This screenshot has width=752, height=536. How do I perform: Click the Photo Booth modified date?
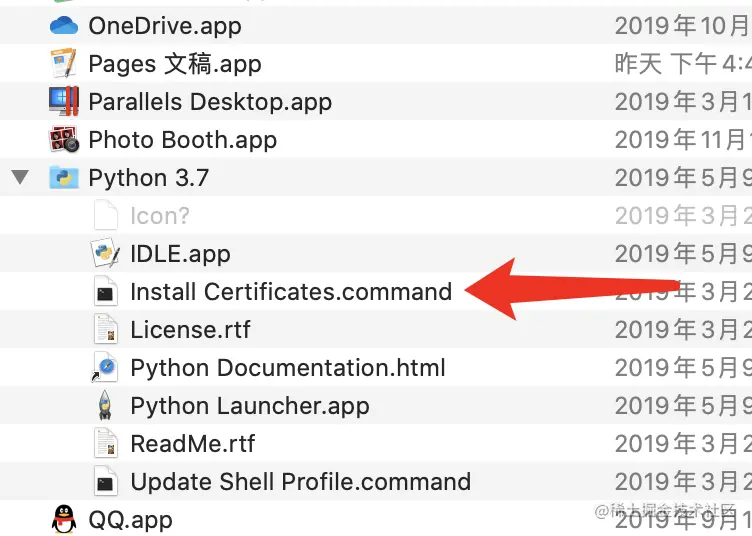coord(683,140)
